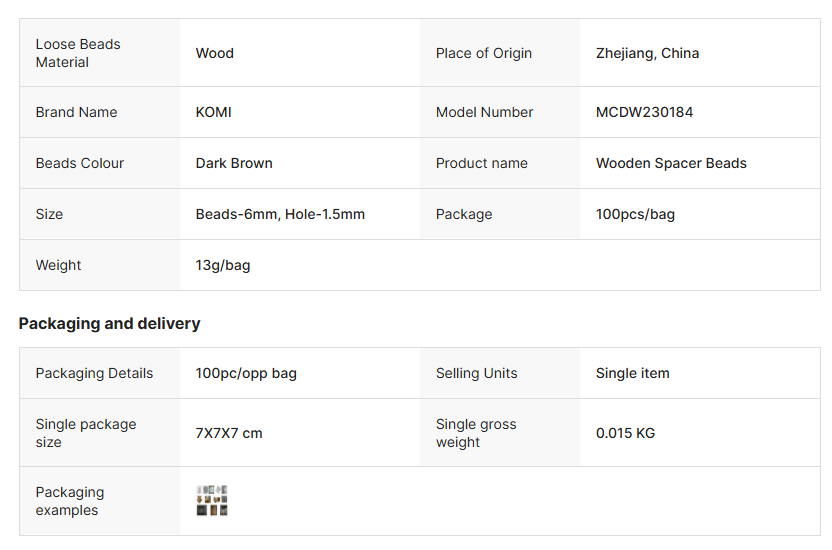Click the 'Packaging and delivery' heading
This screenshot has width=832, height=550.
(110, 324)
